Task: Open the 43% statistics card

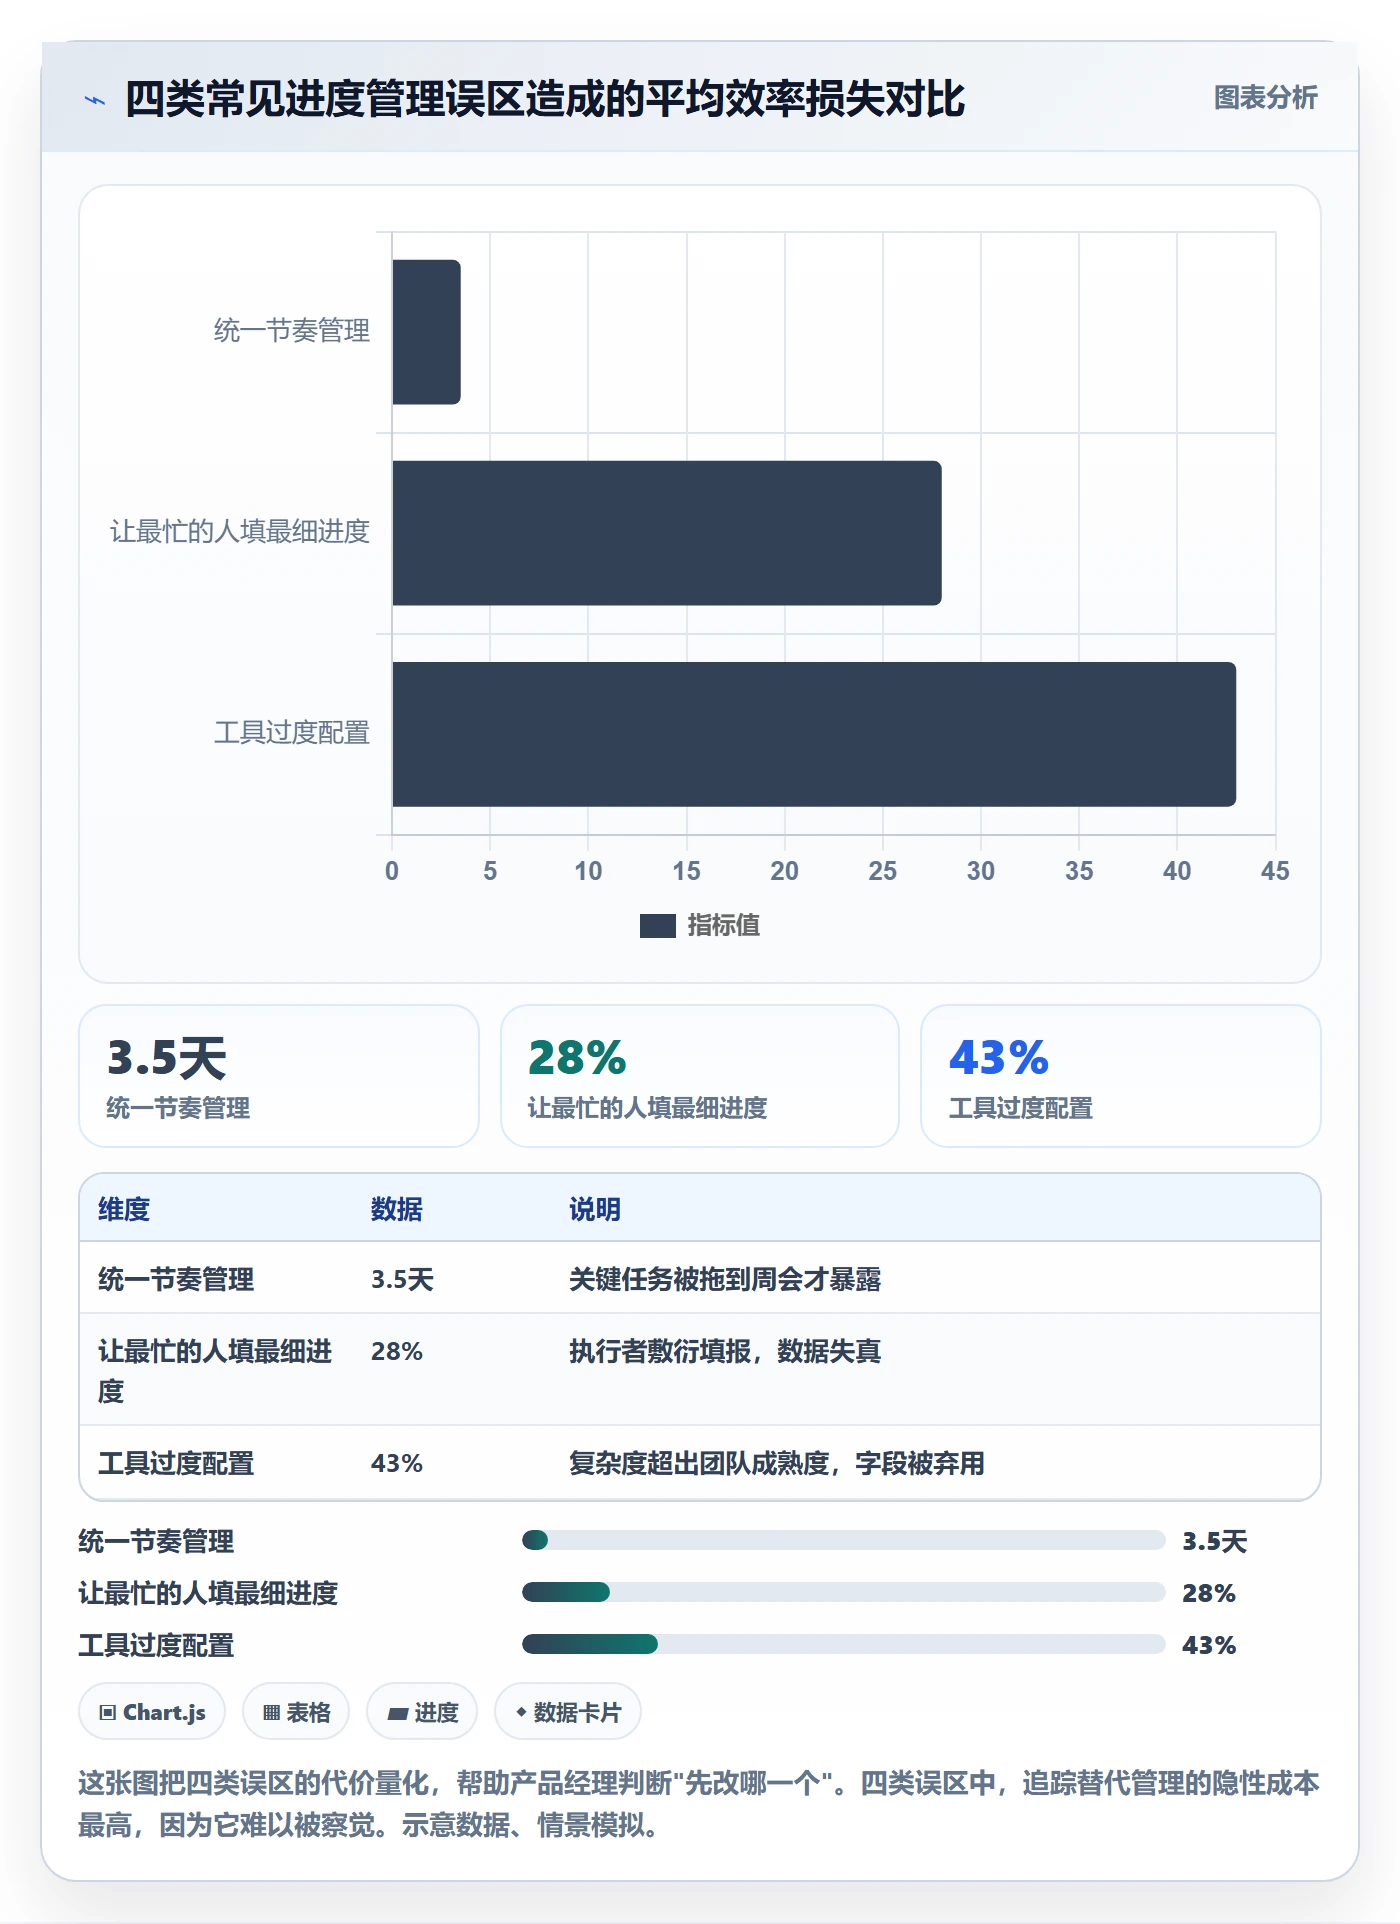Action: pyautogui.click(x=1121, y=1076)
